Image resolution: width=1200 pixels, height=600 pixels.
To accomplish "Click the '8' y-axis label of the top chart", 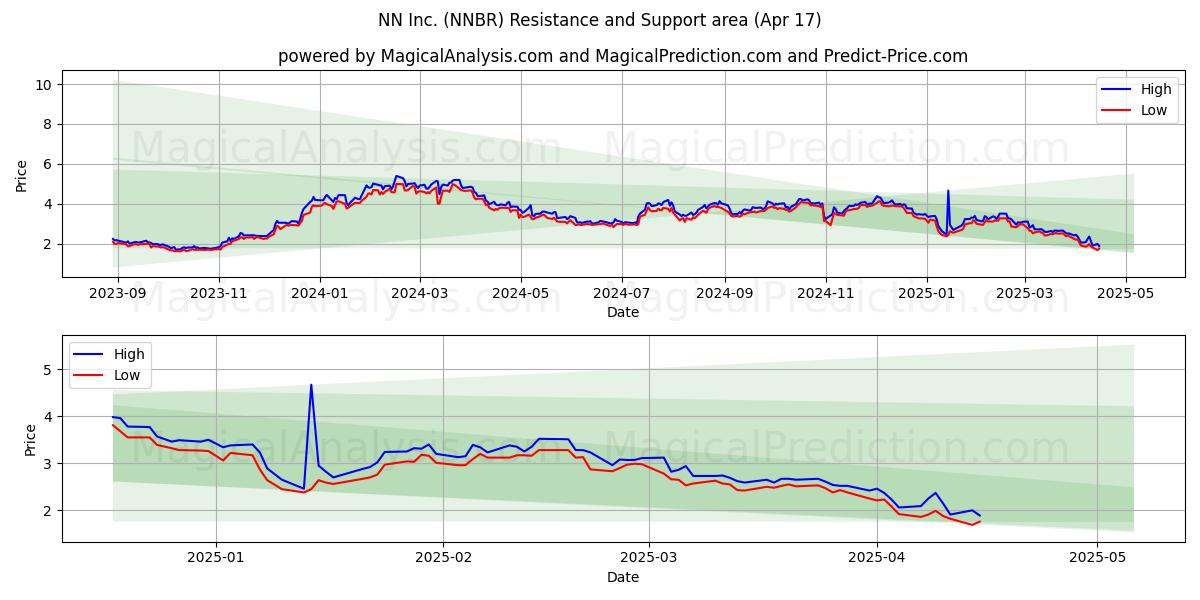I will pyautogui.click(x=47, y=125).
